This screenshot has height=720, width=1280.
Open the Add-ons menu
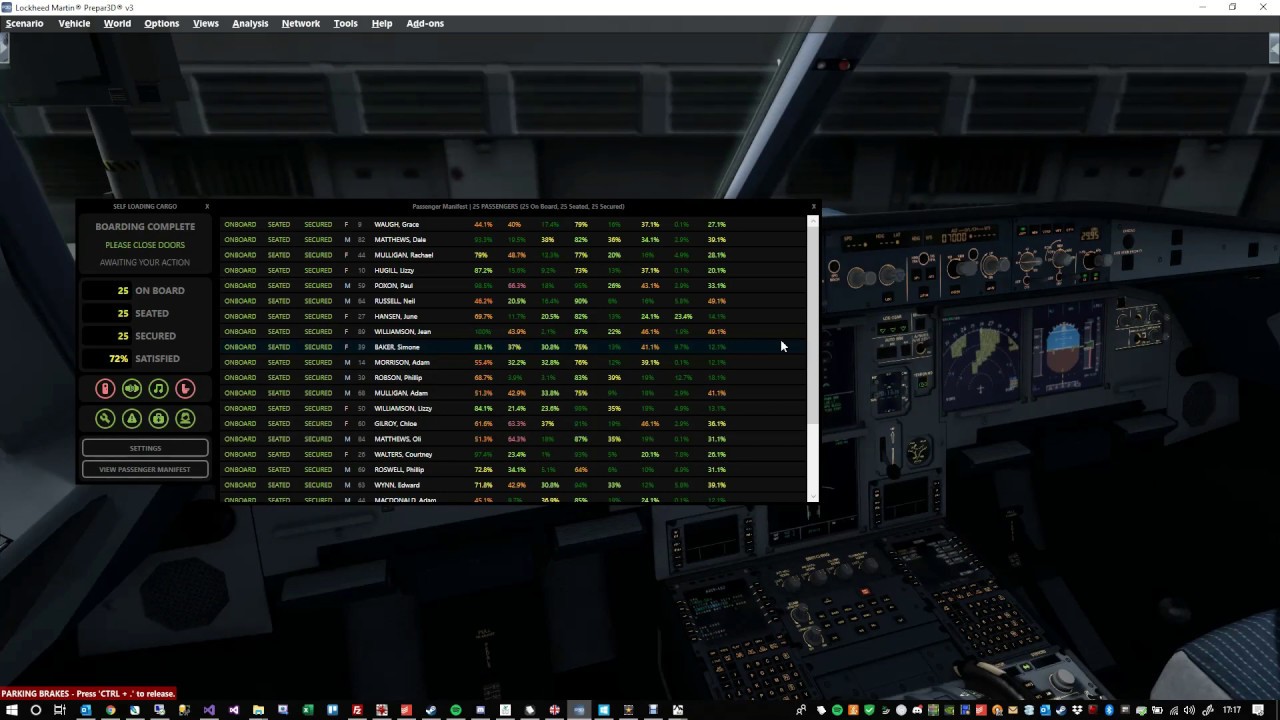425,23
